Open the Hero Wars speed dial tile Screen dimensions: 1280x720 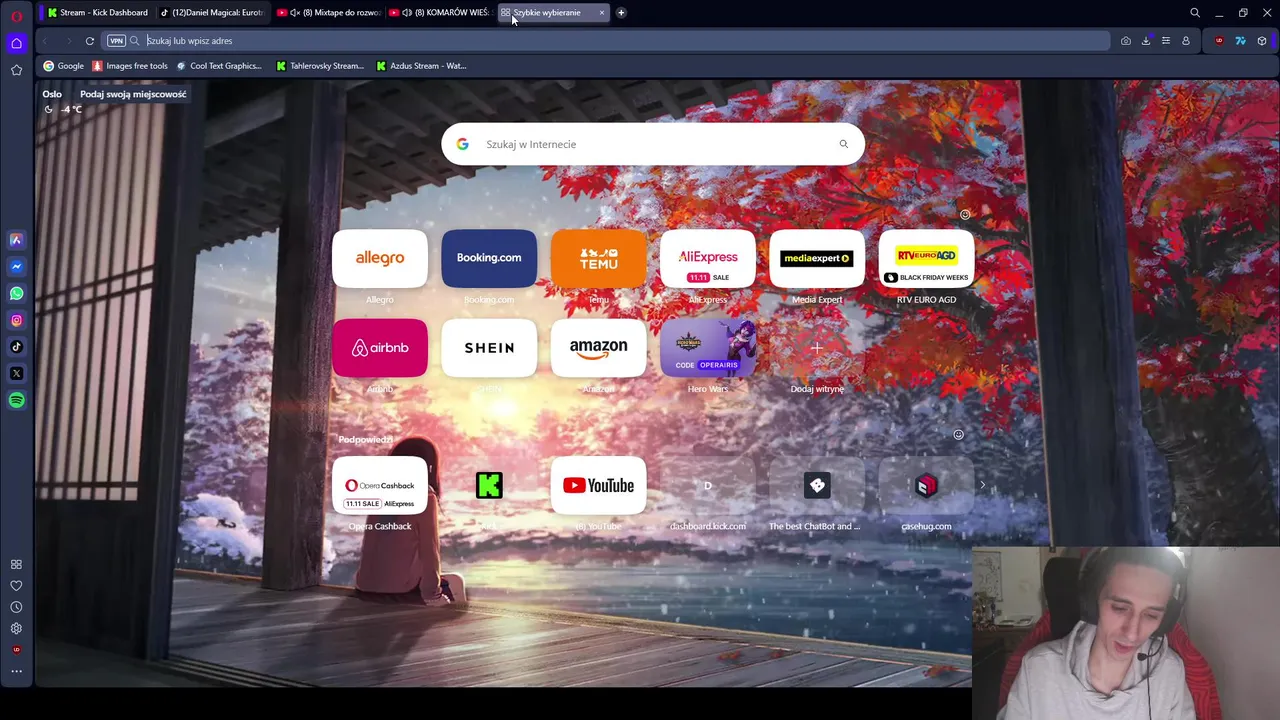pyautogui.click(x=708, y=348)
